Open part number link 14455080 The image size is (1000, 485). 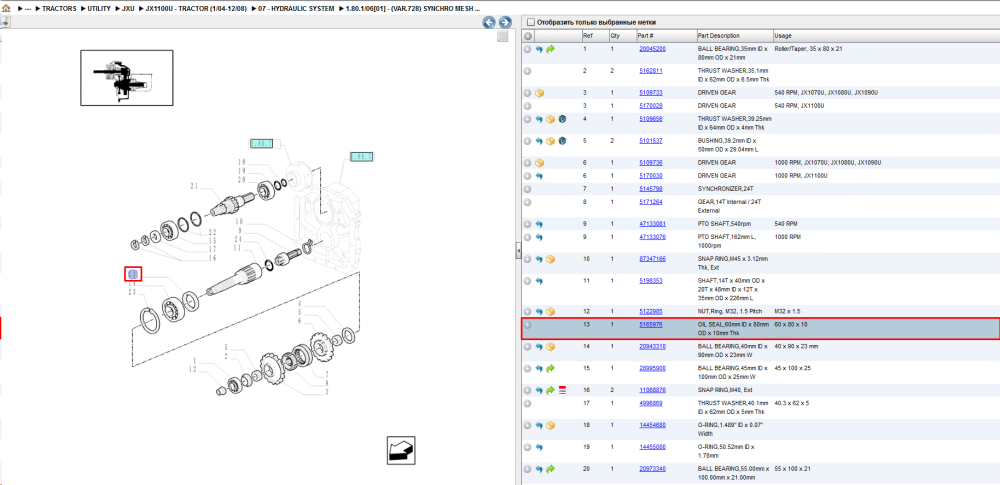pos(652,447)
